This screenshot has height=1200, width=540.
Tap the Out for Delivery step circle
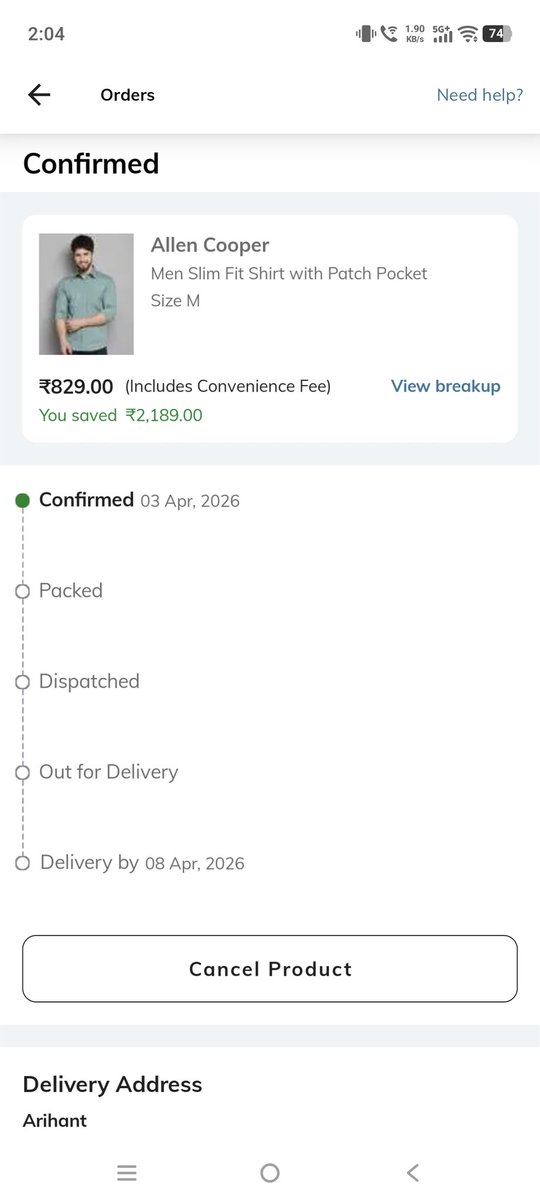pyautogui.click(x=23, y=773)
